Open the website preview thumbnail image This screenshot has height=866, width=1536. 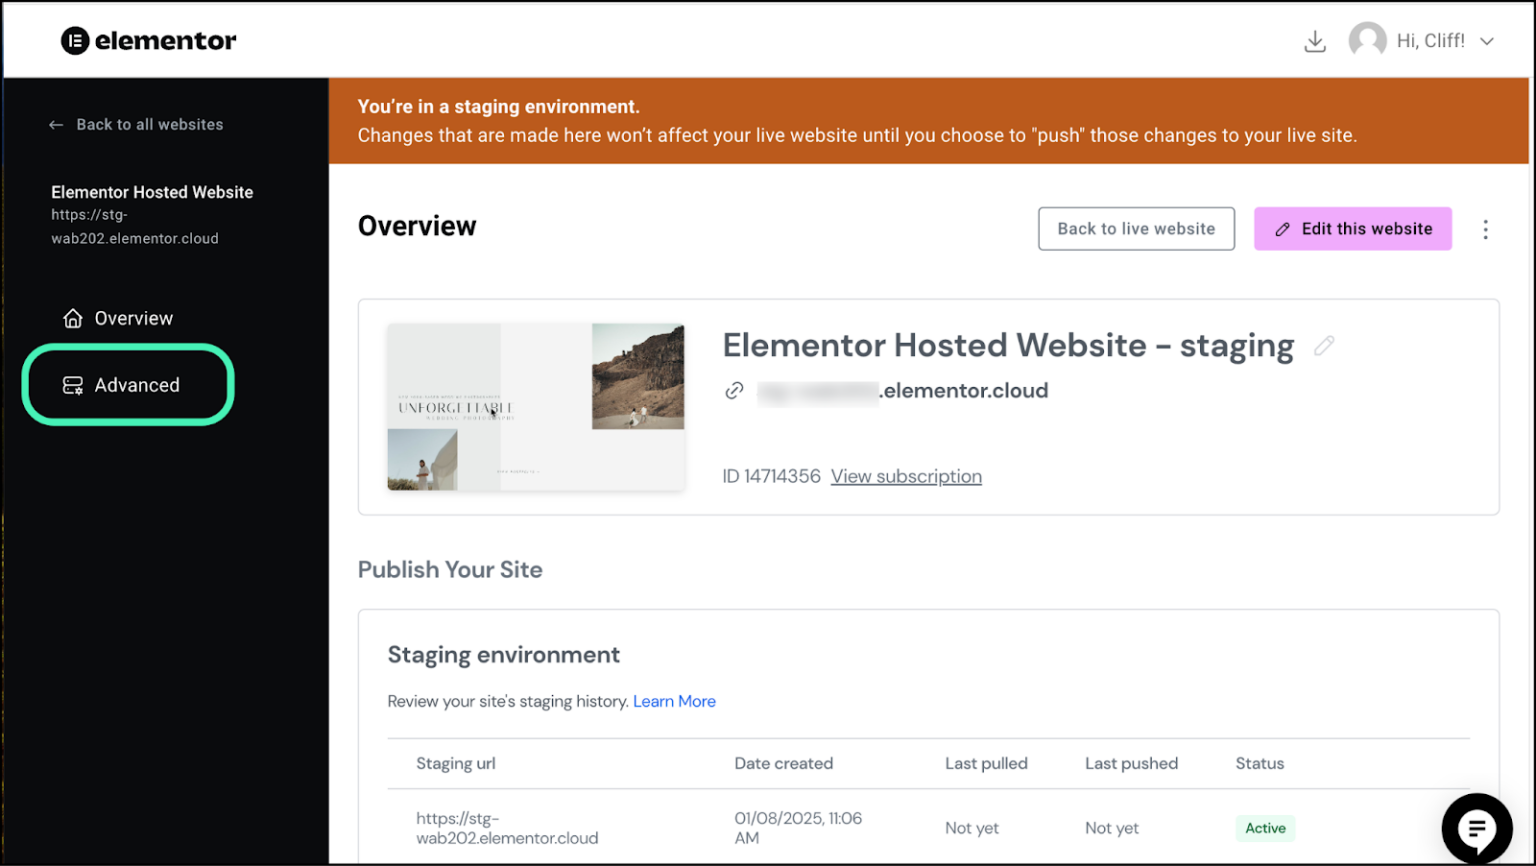535,406
